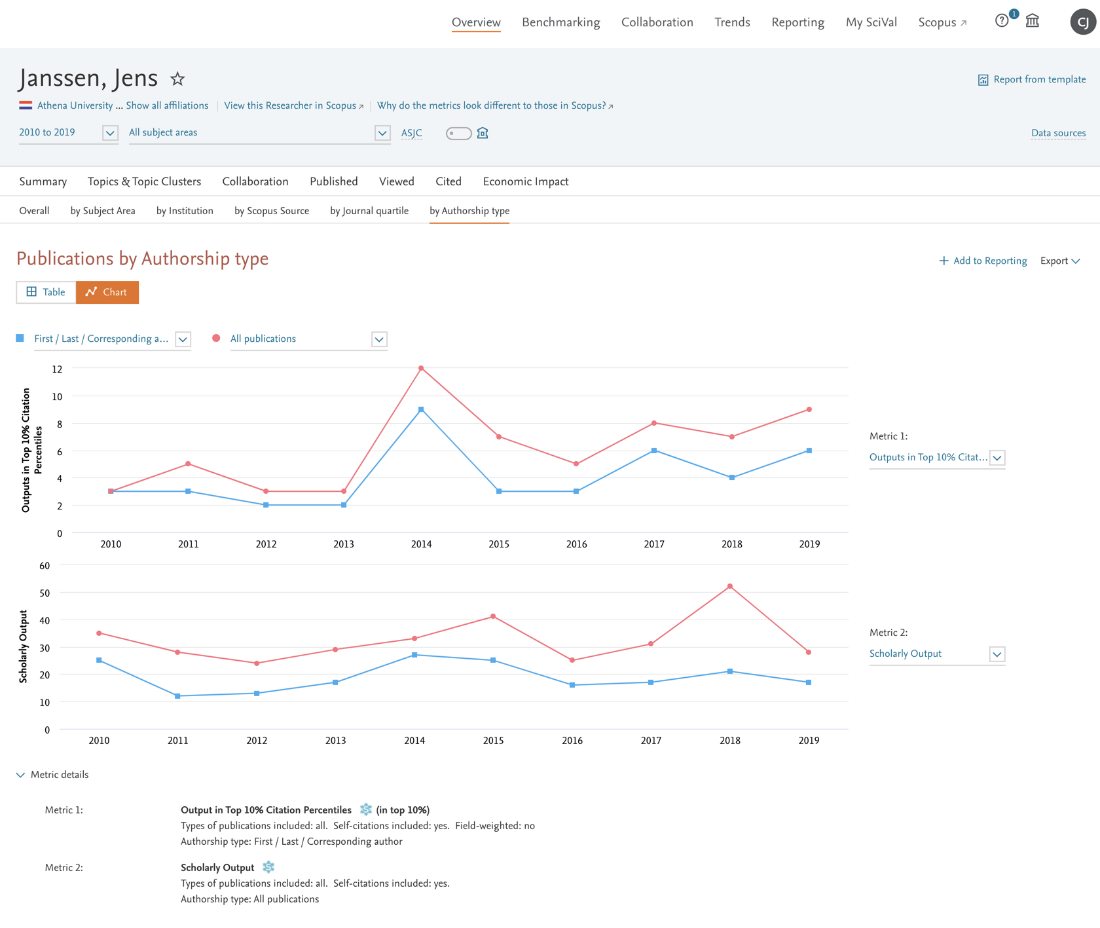Click the Data sources link

coord(1058,133)
